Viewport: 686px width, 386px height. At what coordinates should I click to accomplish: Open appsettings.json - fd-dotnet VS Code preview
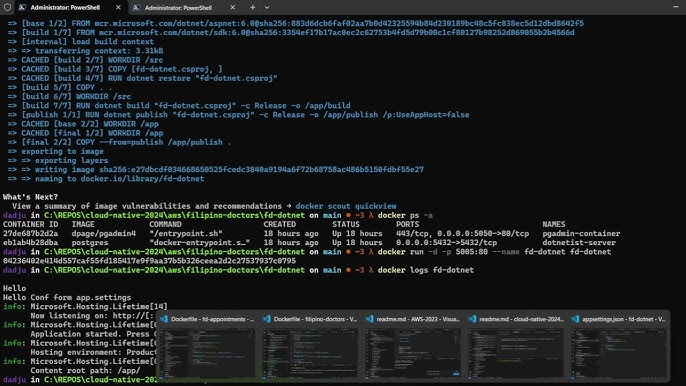tap(618, 346)
